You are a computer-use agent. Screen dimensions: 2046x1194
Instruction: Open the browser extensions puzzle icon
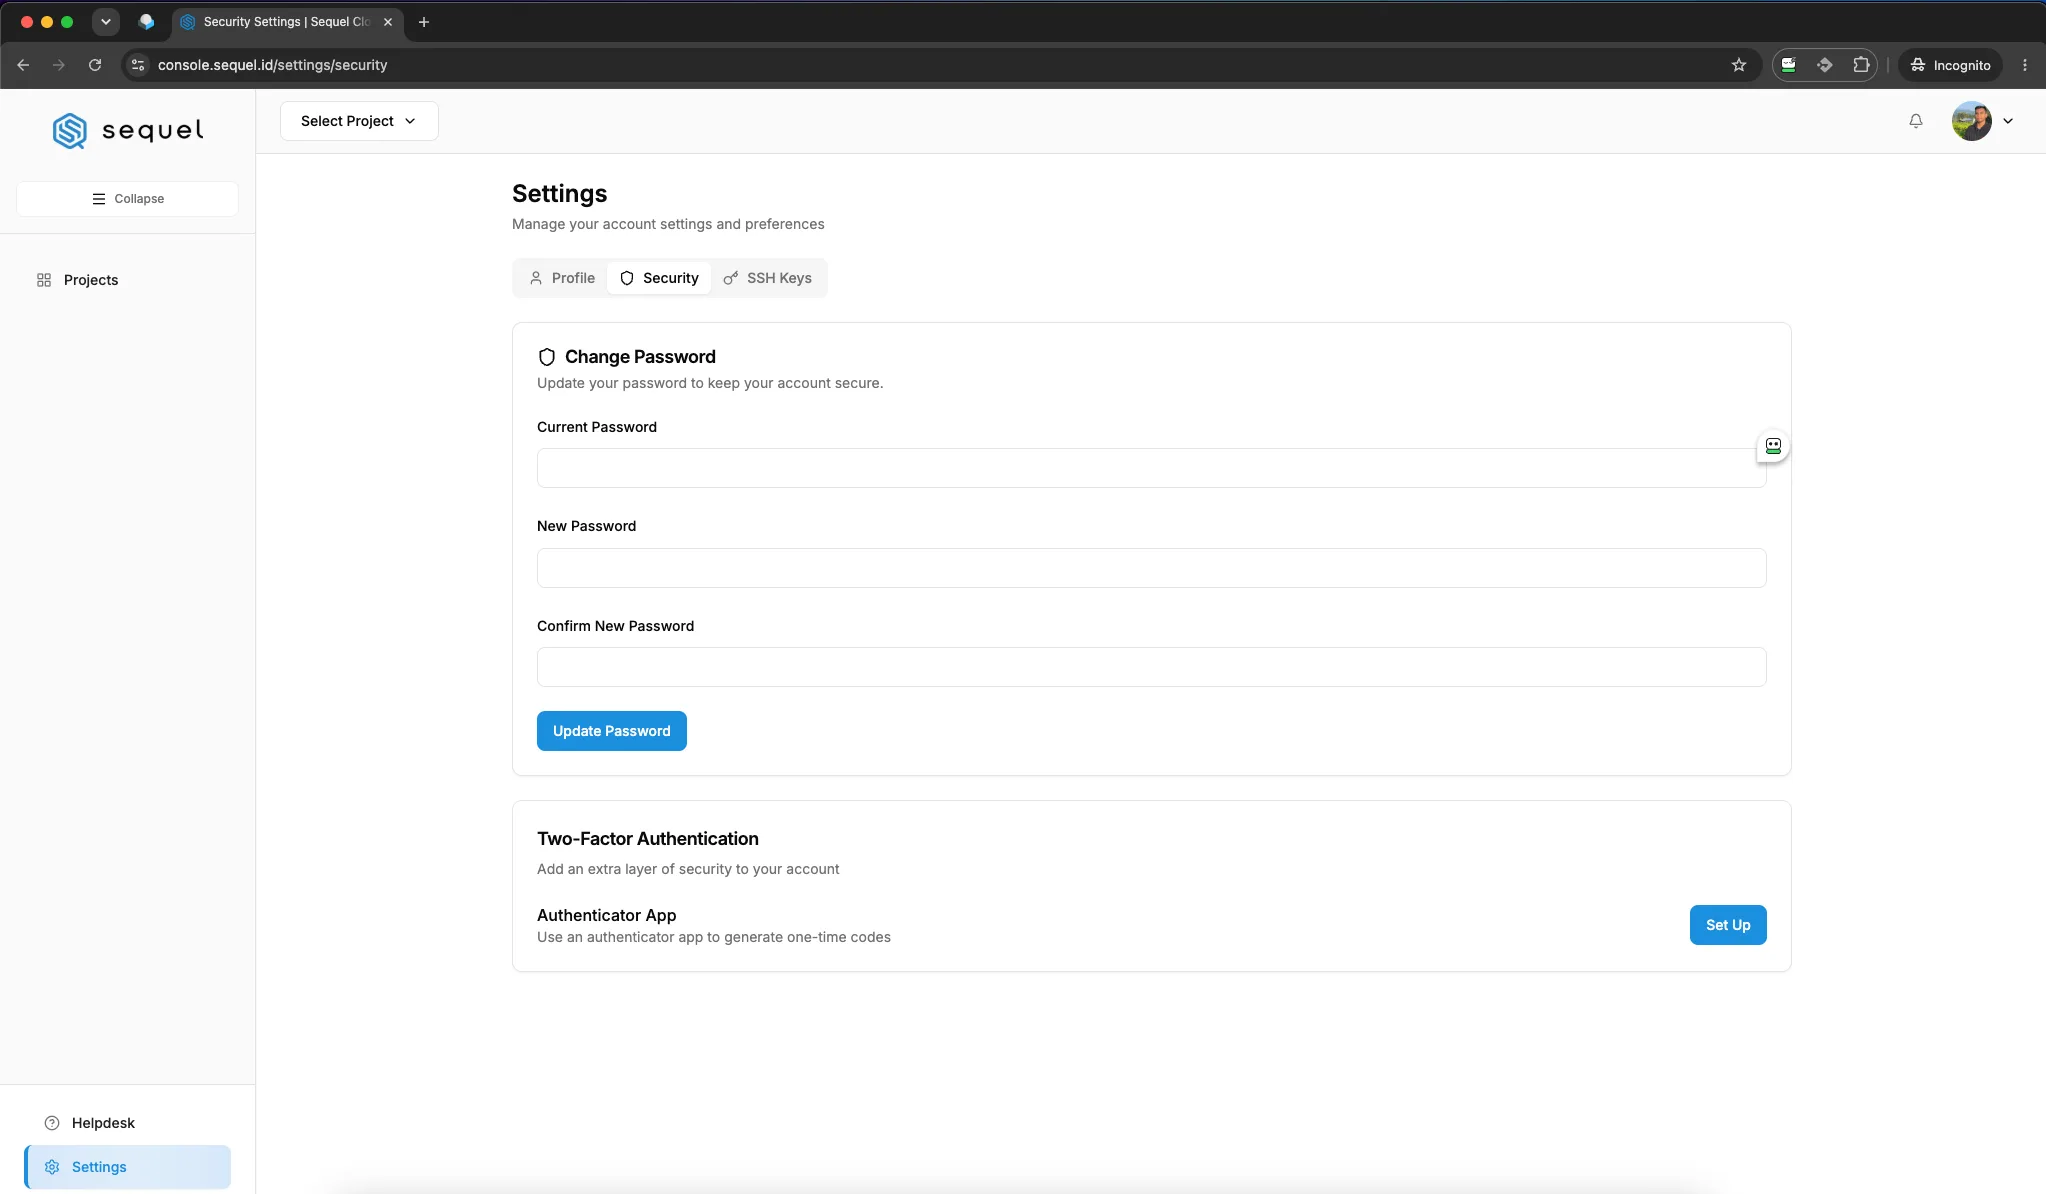click(x=1860, y=65)
